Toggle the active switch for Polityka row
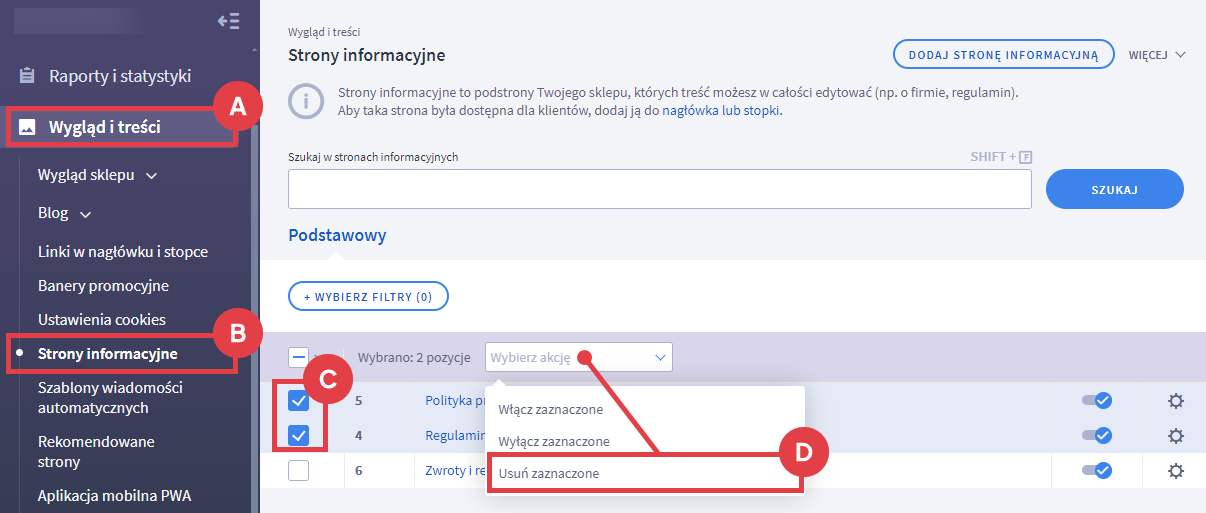The image size is (1206, 513). pos(1097,401)
